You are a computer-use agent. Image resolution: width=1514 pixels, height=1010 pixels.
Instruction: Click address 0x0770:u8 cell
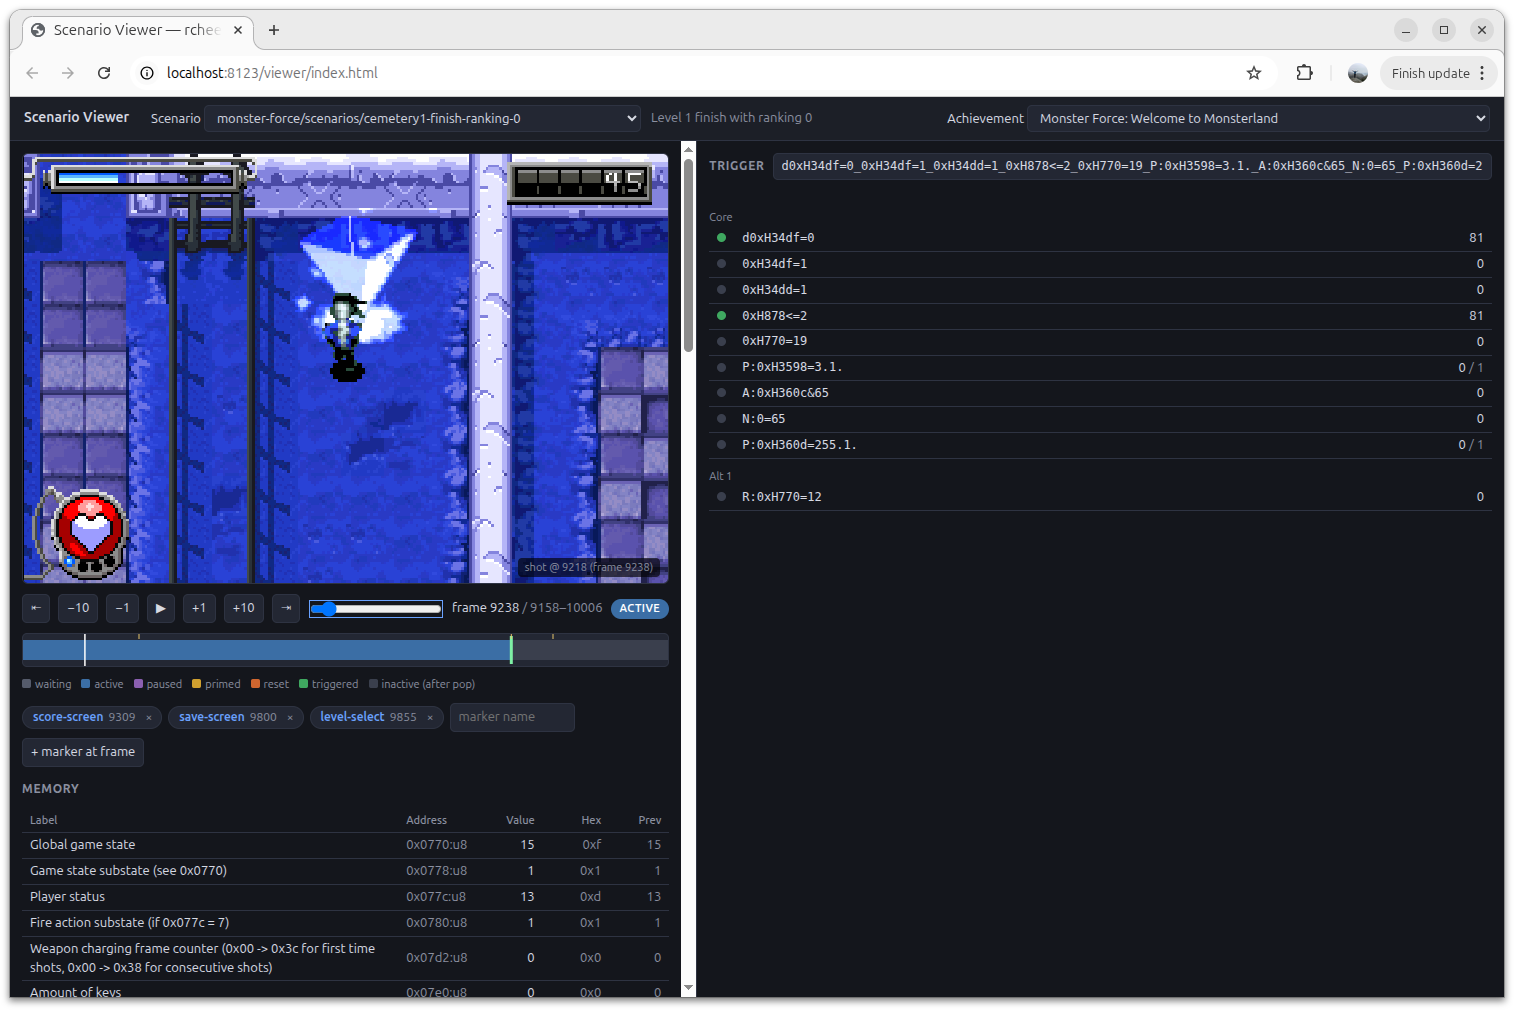436,845
